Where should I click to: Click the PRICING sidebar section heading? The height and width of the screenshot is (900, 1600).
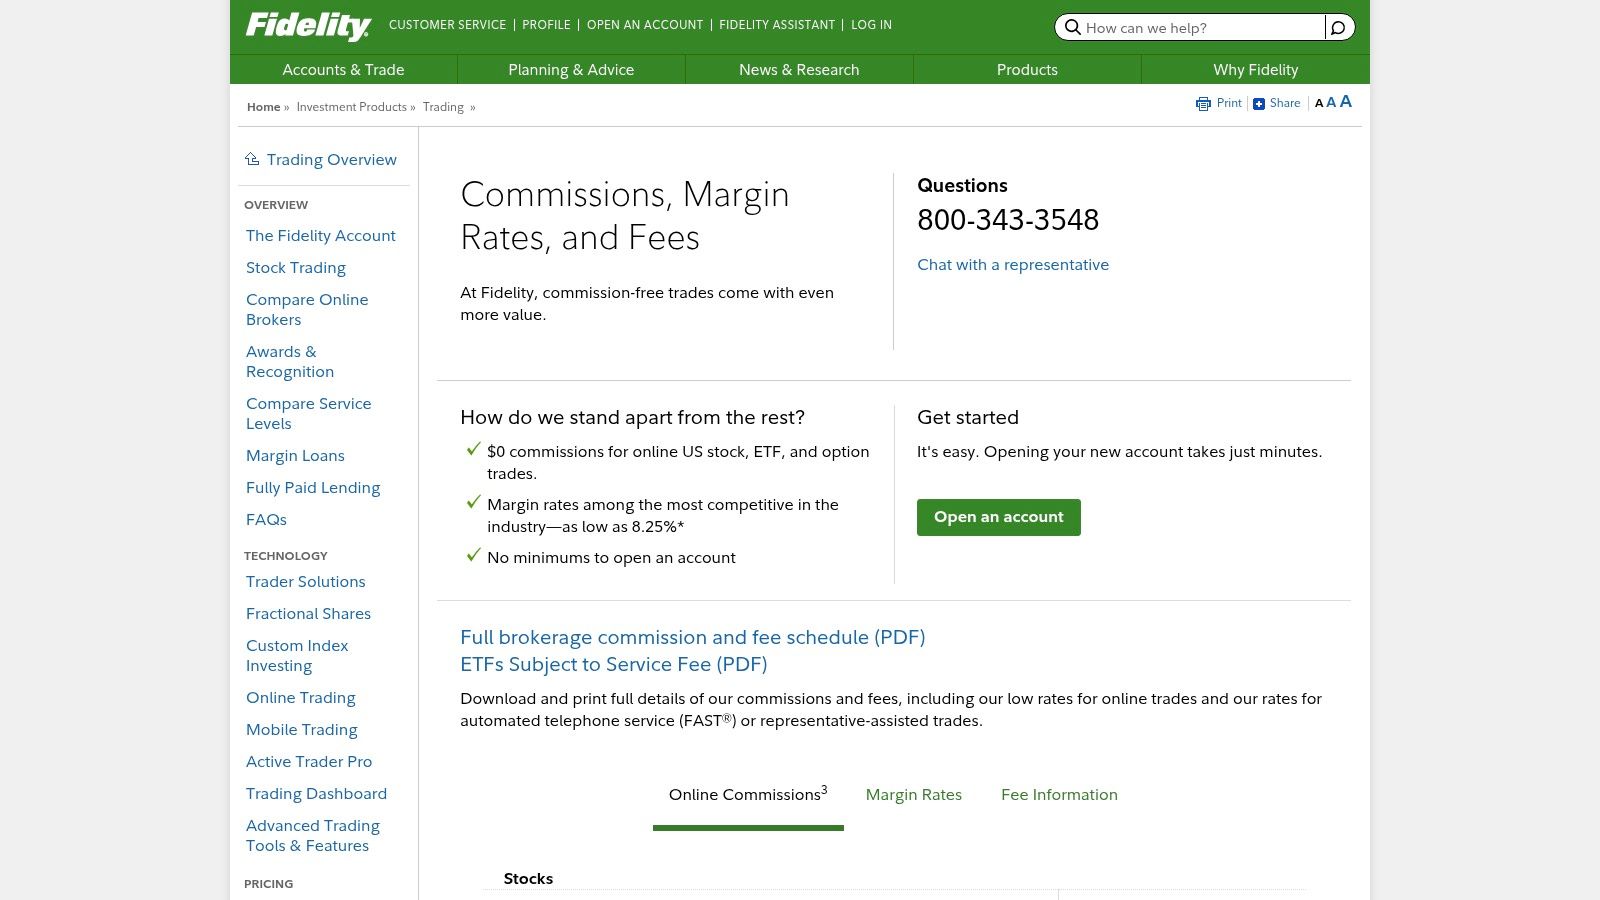269,884
